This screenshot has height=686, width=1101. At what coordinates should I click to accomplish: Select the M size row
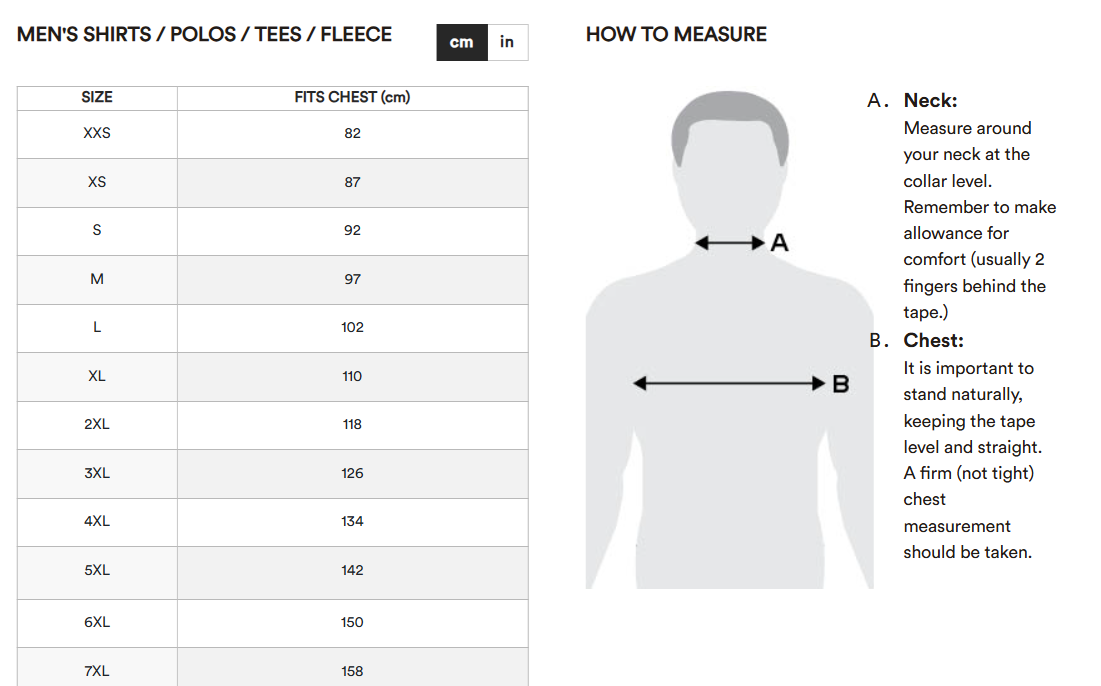pos(272,279)
